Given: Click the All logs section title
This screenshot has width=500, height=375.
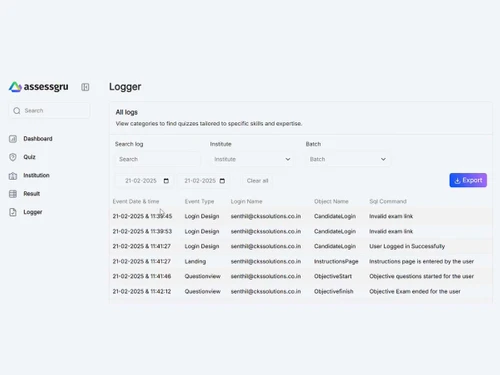Looking at the screenshot, I should click(x=126, y=112).
